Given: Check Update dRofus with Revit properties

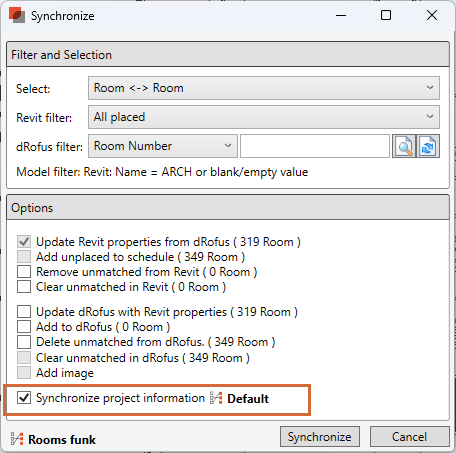Looking at the screenshot, I should tap(24, 312).
